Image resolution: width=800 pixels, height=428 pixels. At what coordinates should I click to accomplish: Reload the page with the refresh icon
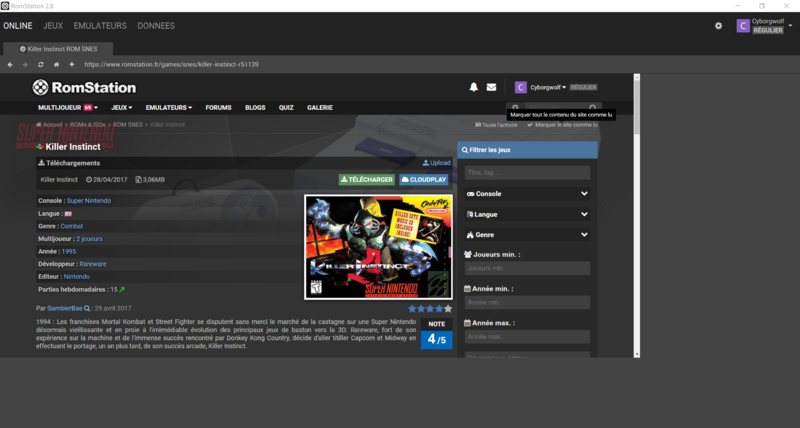pos(40,64)
